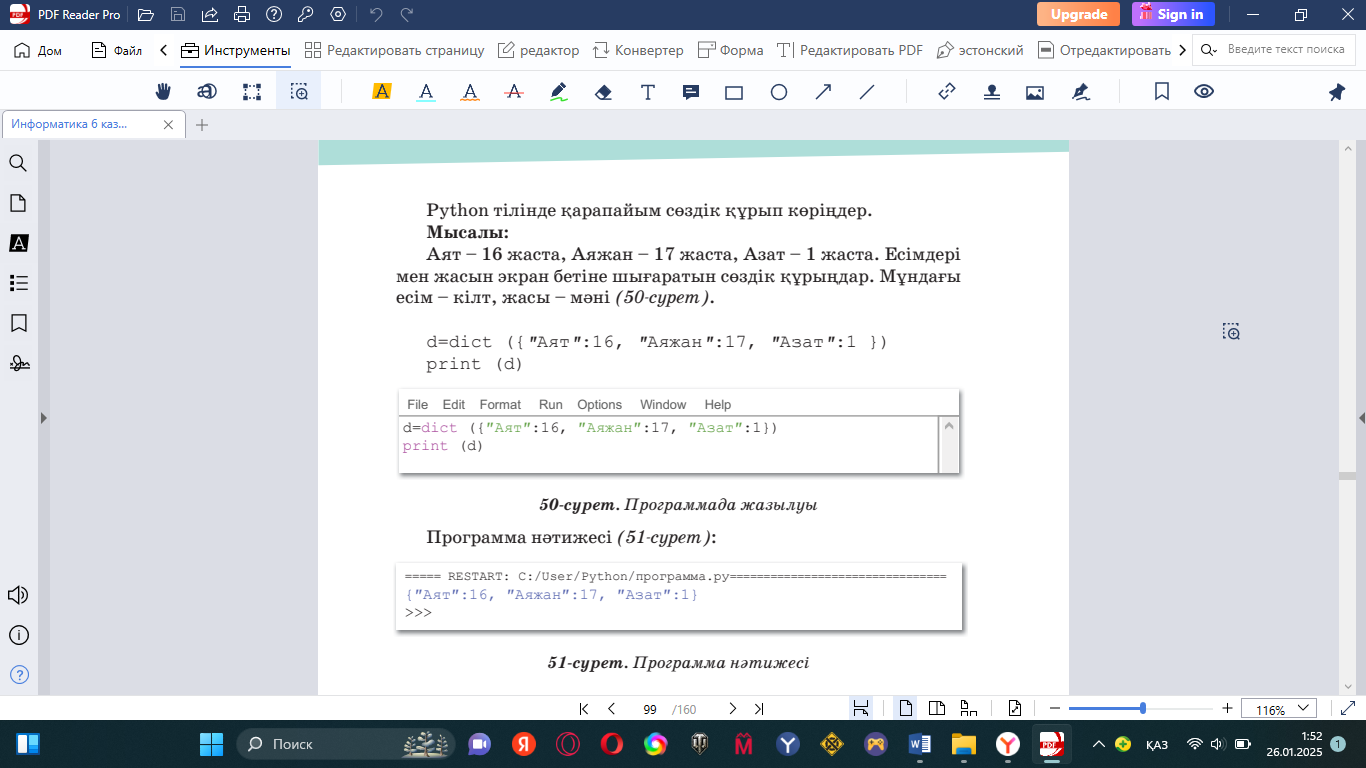The width and height of the screenshot is (1366, 768).
Task: Choose the Strikethrough annotation tool
Action: 515,92
